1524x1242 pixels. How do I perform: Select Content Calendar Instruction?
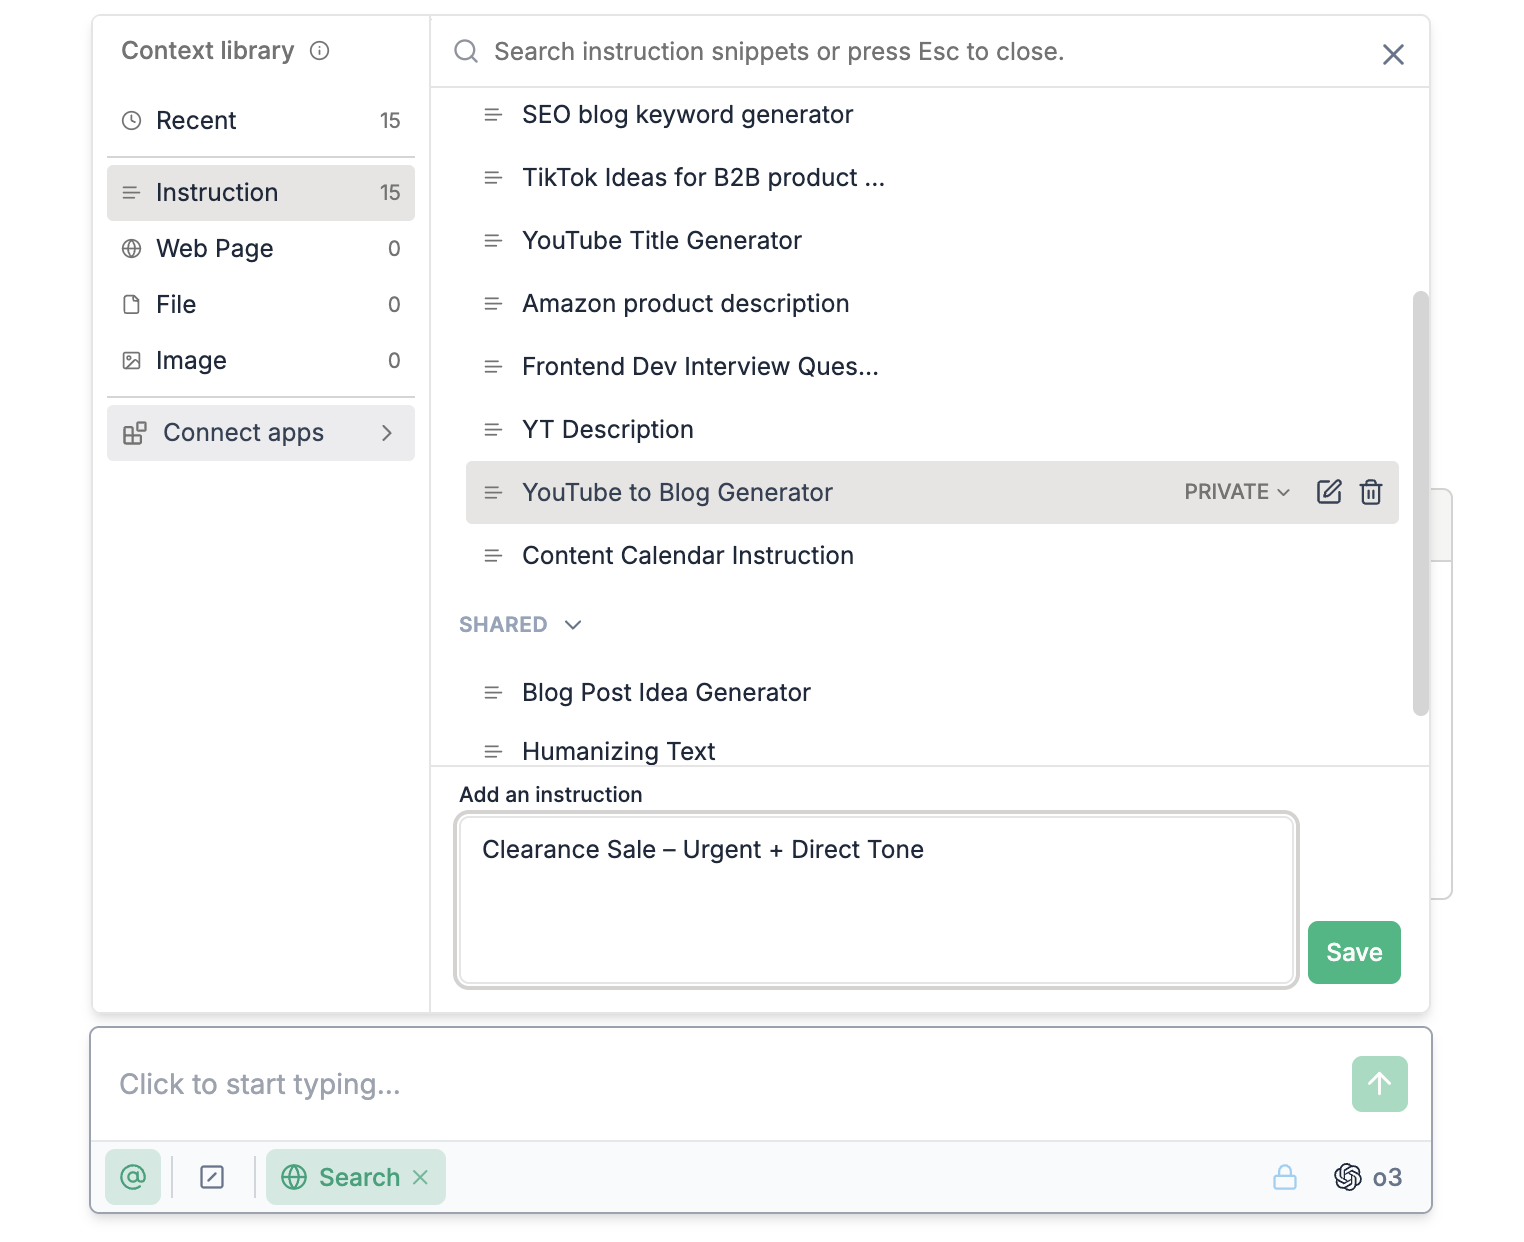932,556
